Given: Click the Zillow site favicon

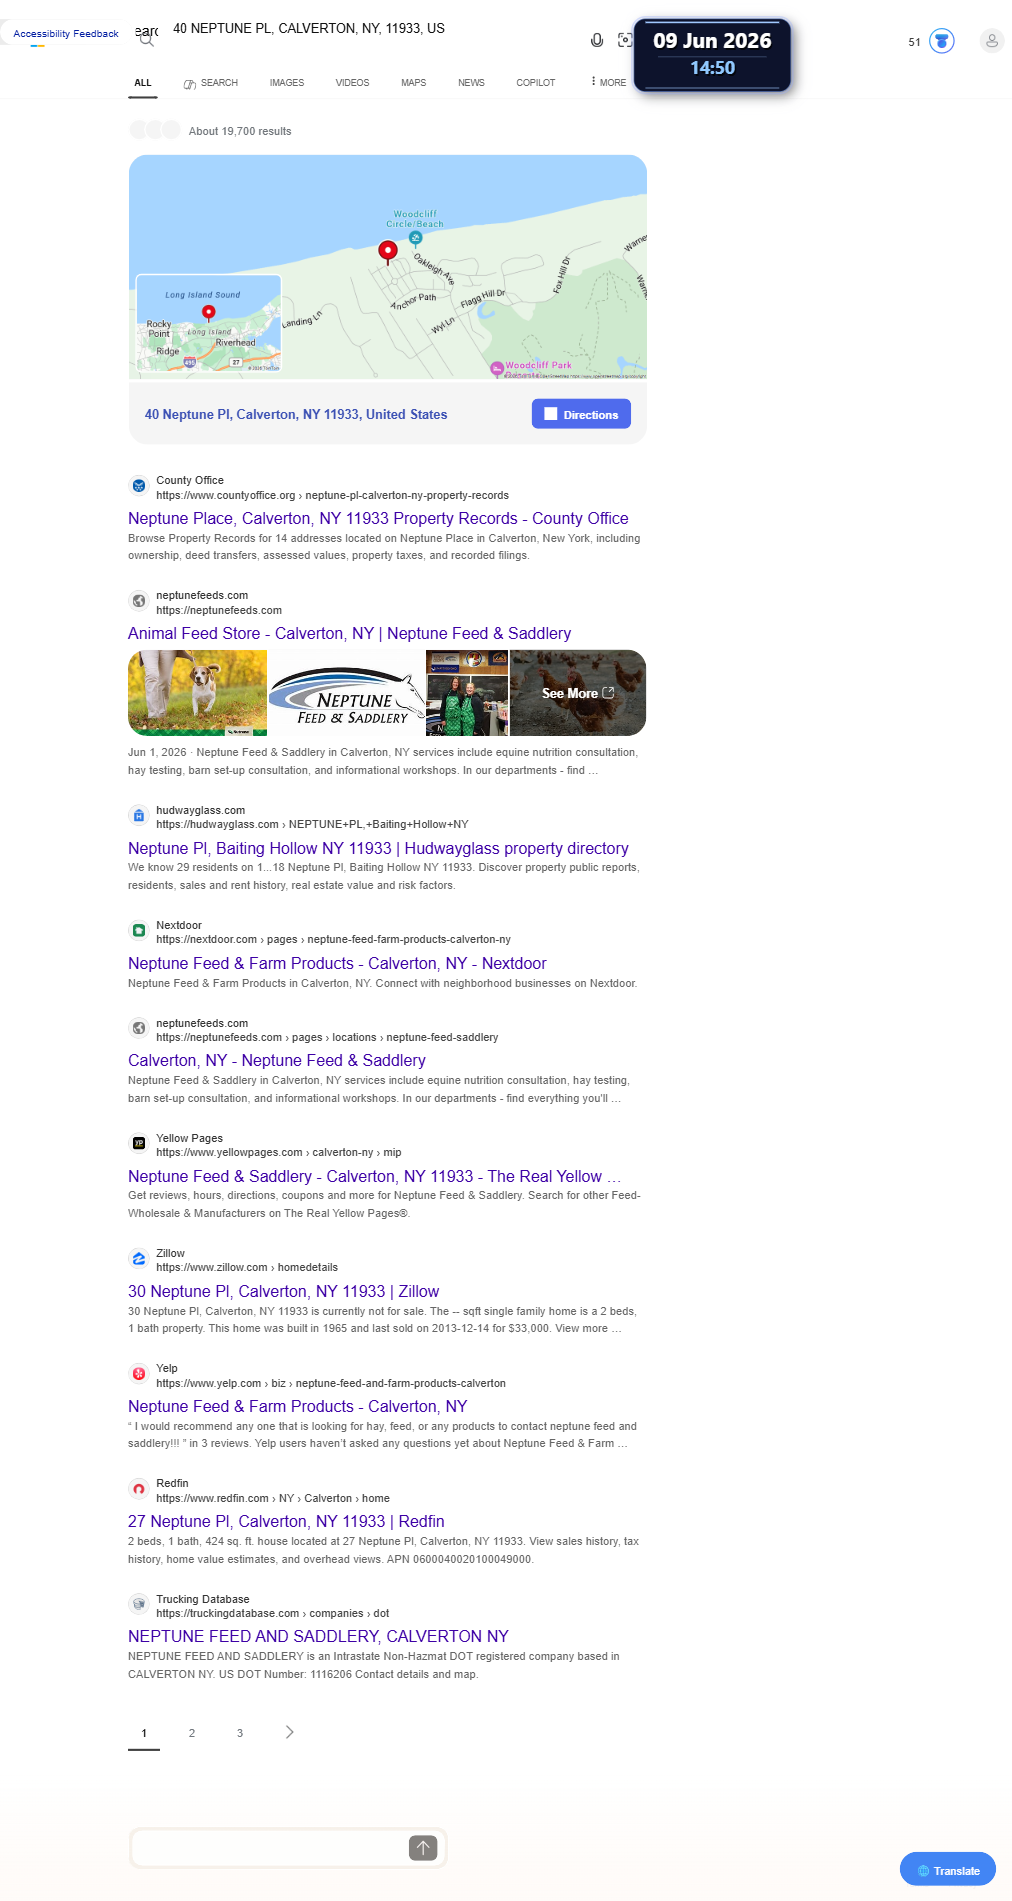Looking at the screenshot, I should coord(139,1259).
